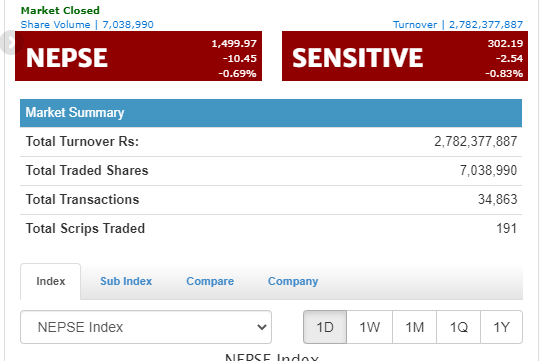Open the NEPSE Index dropdown
The image size is (546, 361).
(x=146, y=327)
